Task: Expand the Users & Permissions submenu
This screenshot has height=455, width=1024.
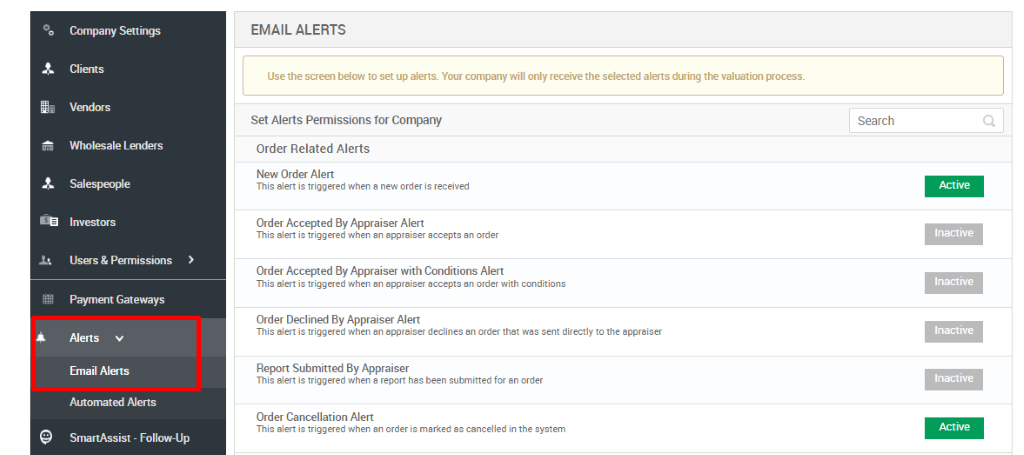Action: pos(190,260)
